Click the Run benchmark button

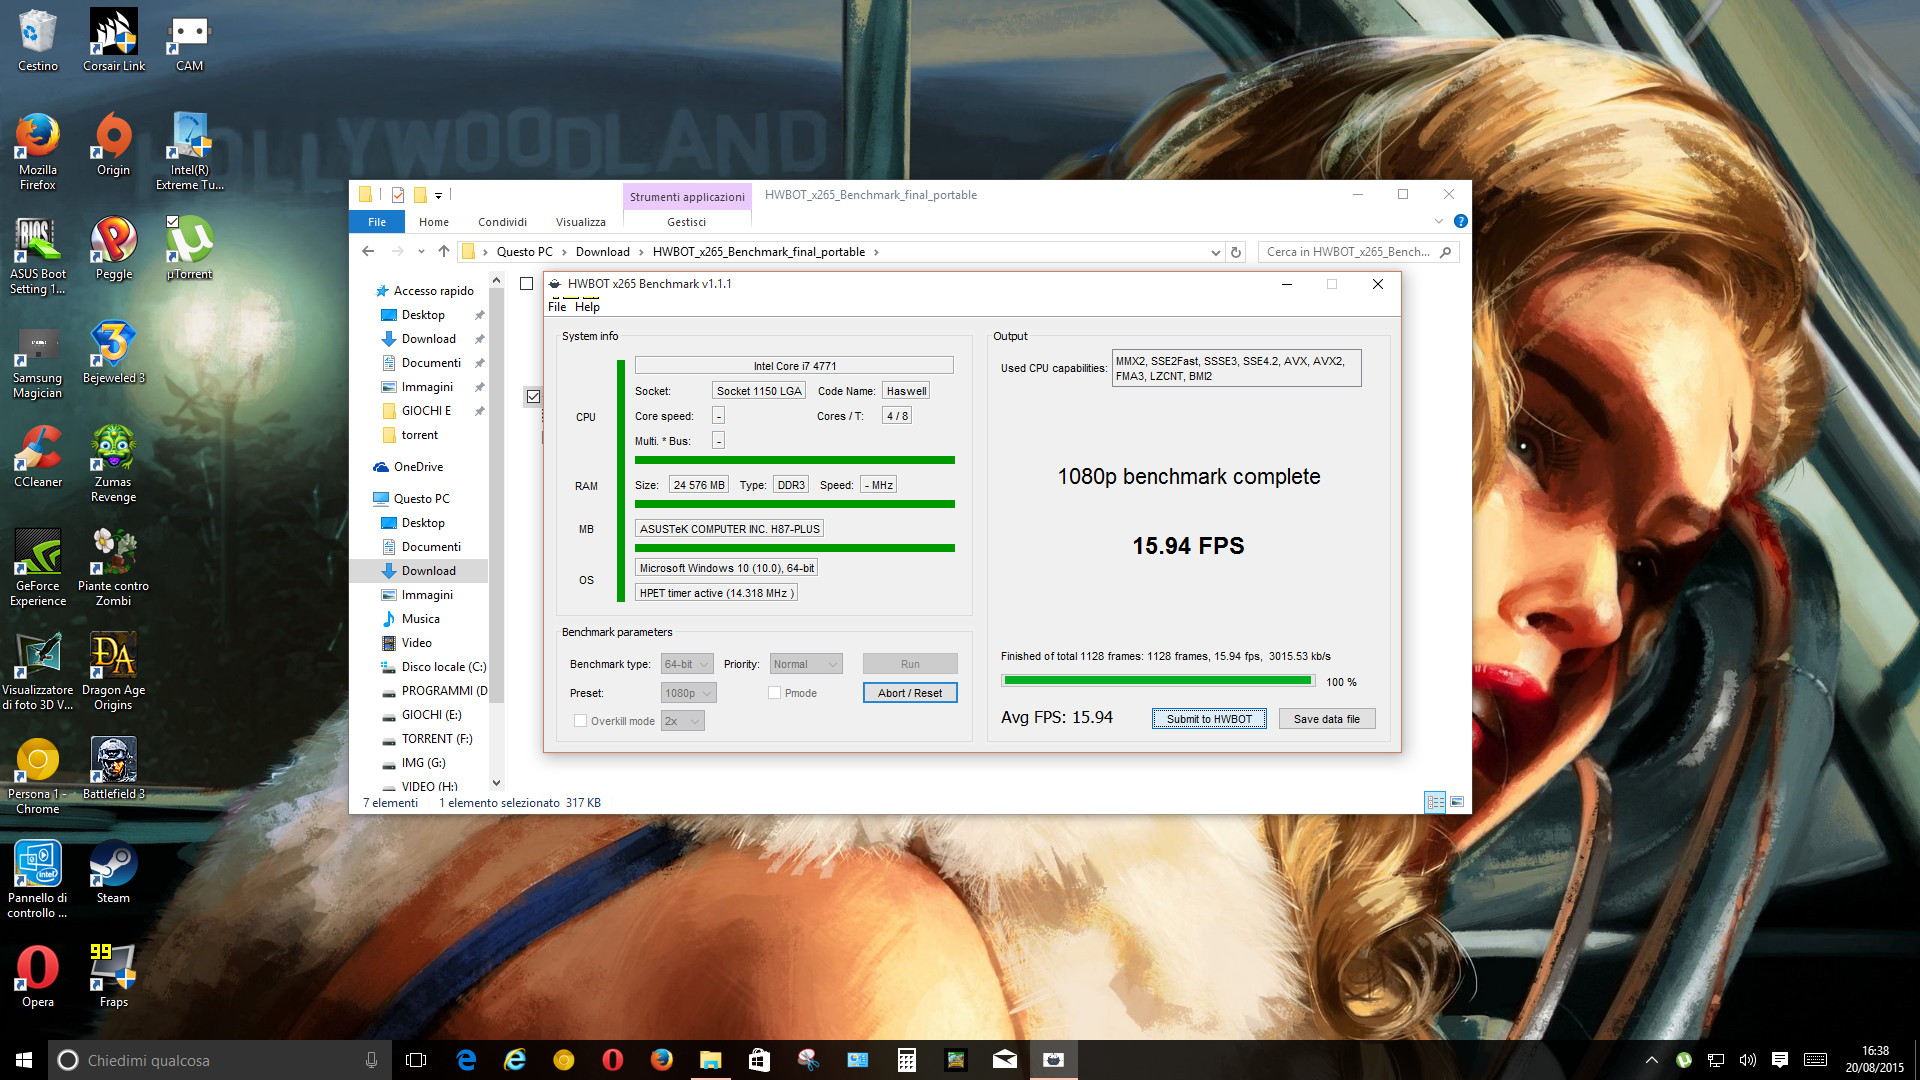(x=910, y=664)
